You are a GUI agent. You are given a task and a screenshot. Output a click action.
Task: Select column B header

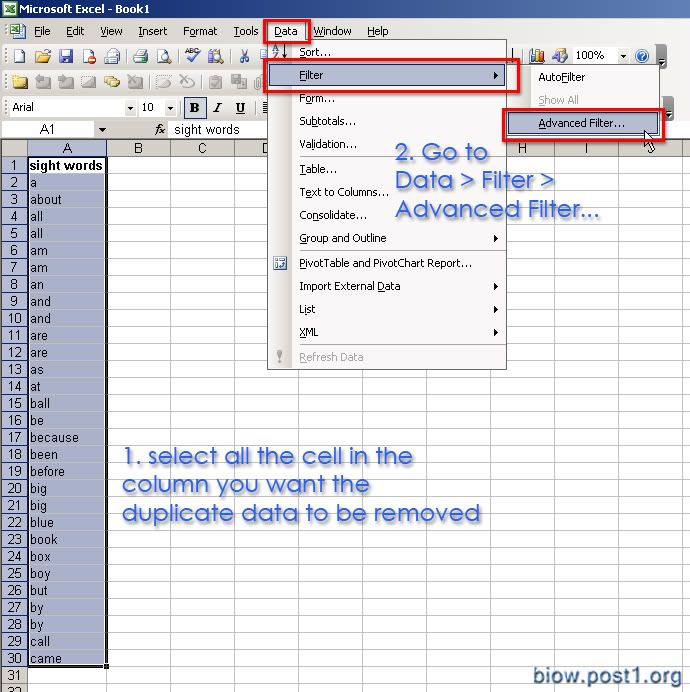click(138, 148)
